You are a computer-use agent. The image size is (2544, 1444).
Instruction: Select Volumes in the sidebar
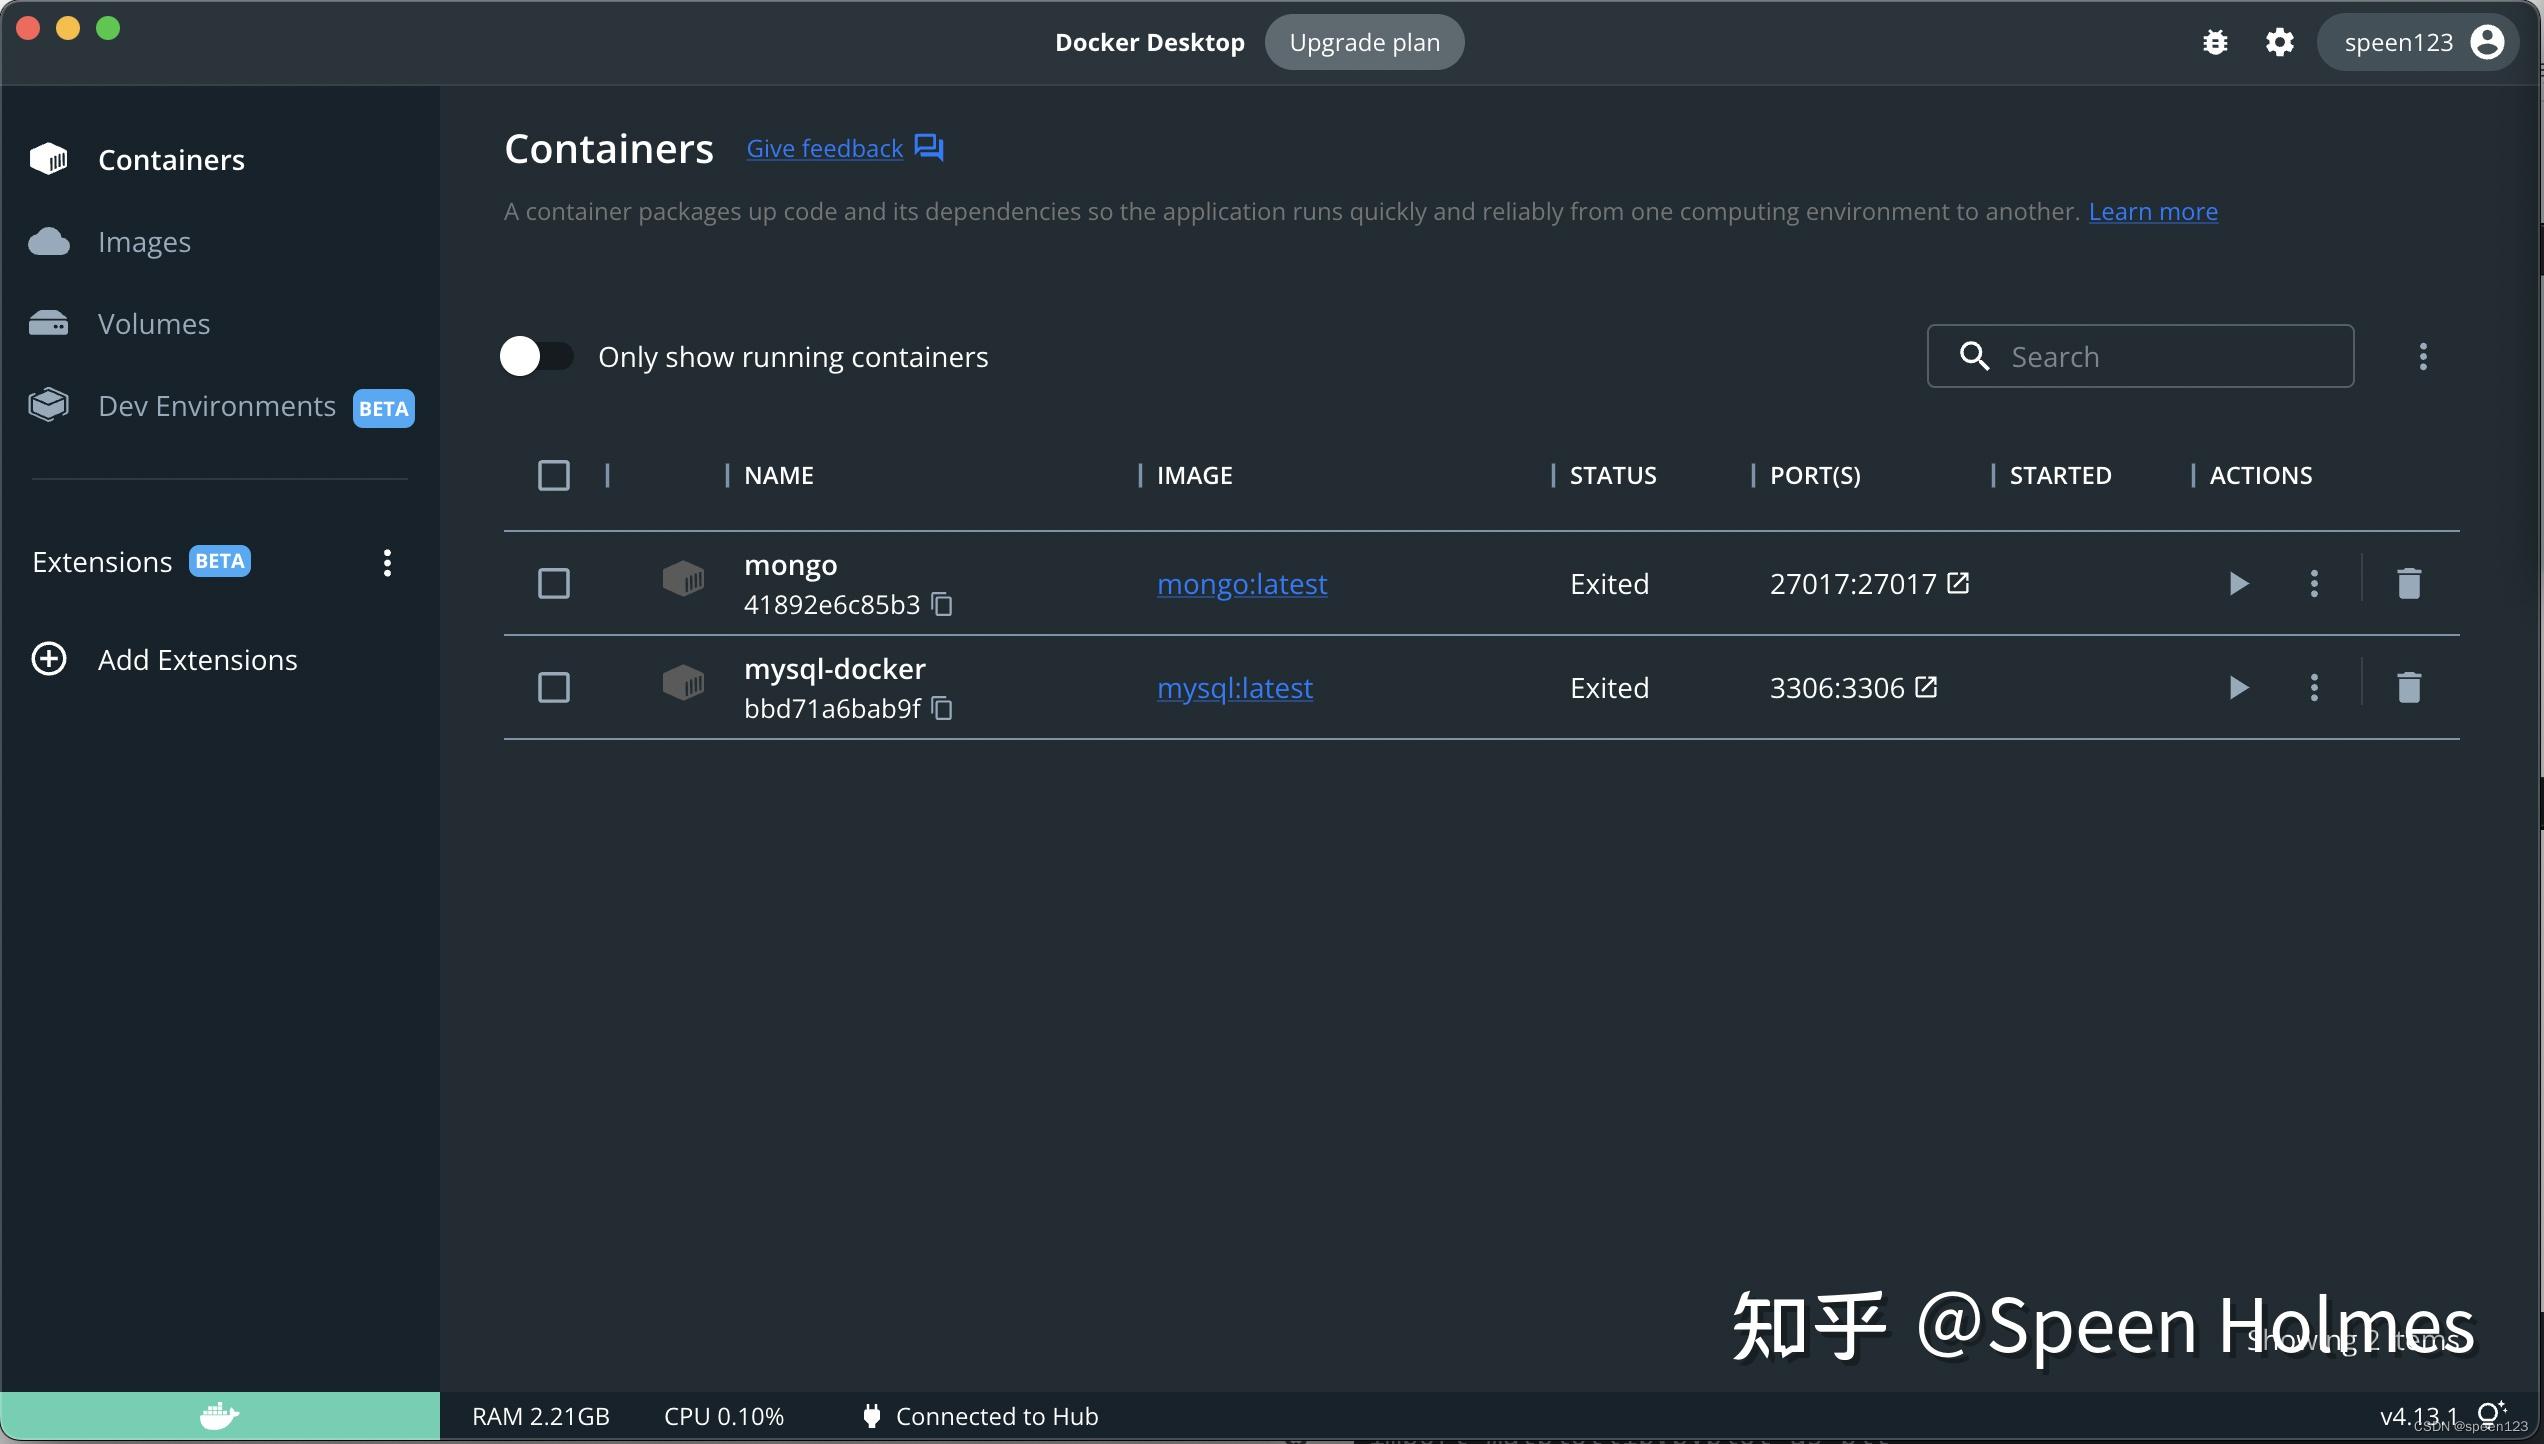[153, 323]
